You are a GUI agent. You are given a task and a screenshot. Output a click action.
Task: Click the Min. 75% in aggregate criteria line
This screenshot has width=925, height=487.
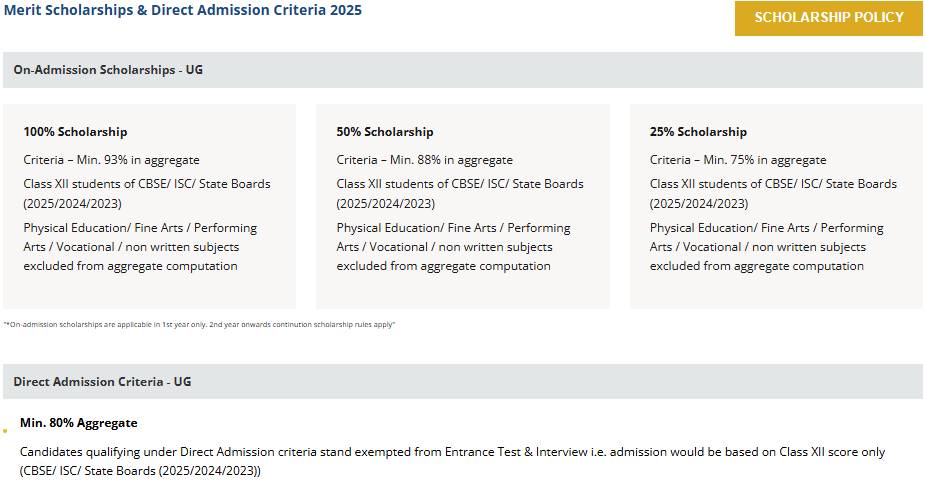738,160
